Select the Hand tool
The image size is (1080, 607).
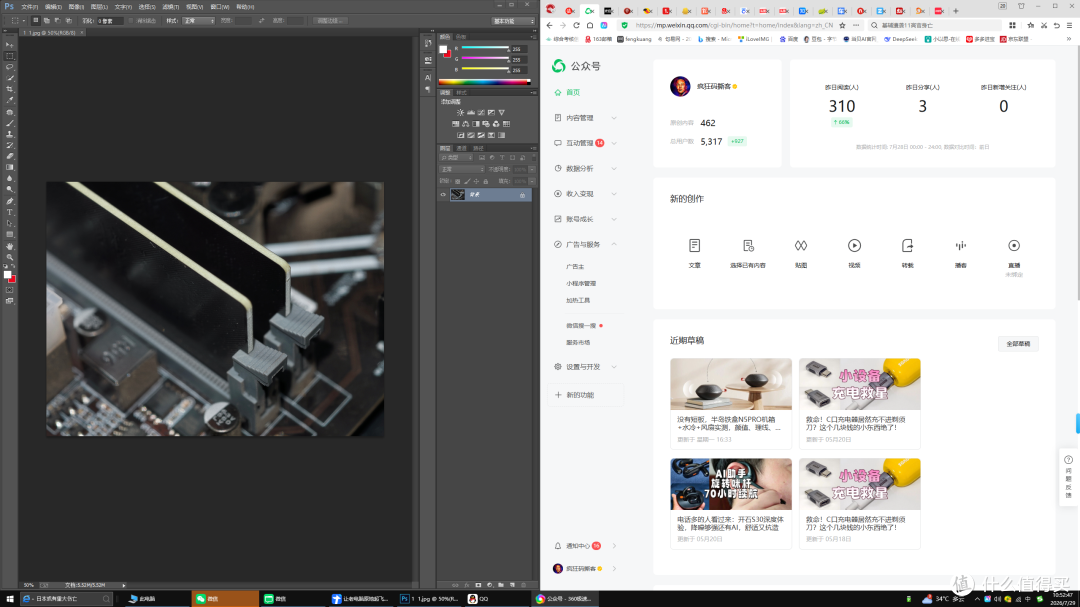10,246
